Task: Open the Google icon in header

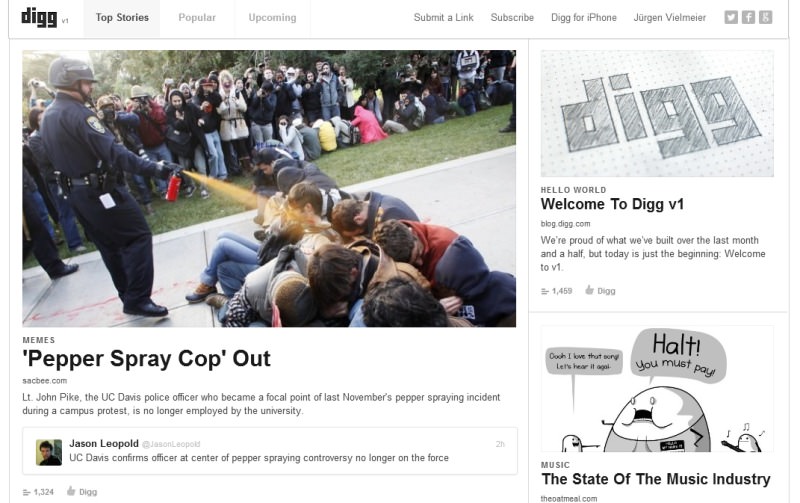Action: [765, 17]
